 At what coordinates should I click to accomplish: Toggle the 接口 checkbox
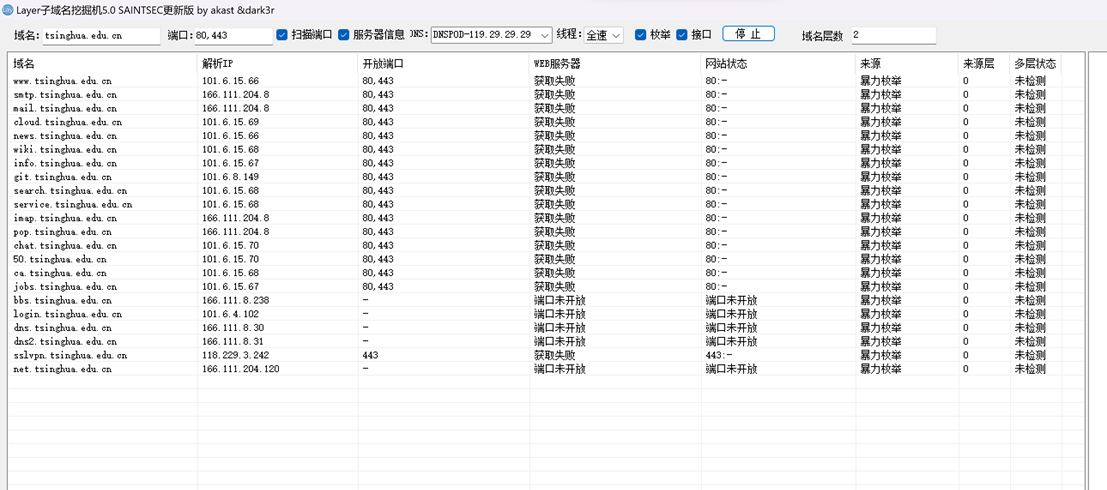[x=682, y=35]
